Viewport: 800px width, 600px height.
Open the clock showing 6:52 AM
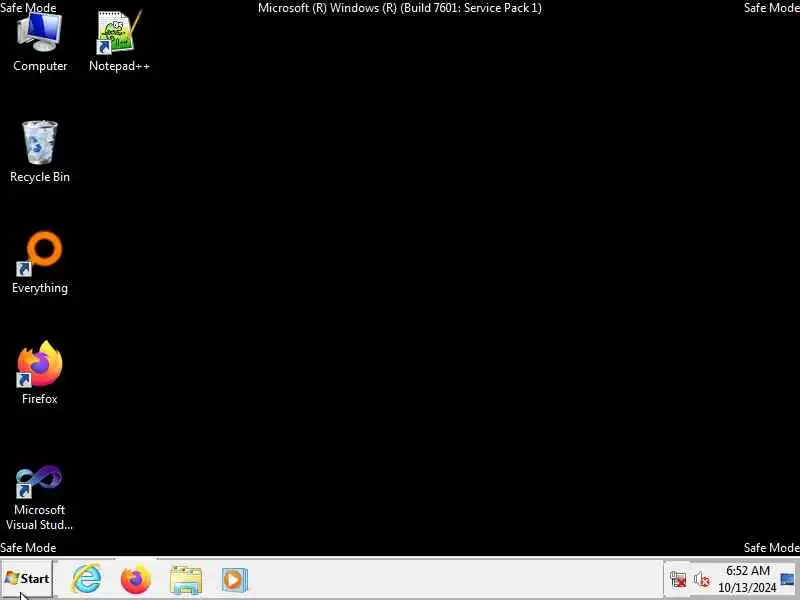[747, 579]
